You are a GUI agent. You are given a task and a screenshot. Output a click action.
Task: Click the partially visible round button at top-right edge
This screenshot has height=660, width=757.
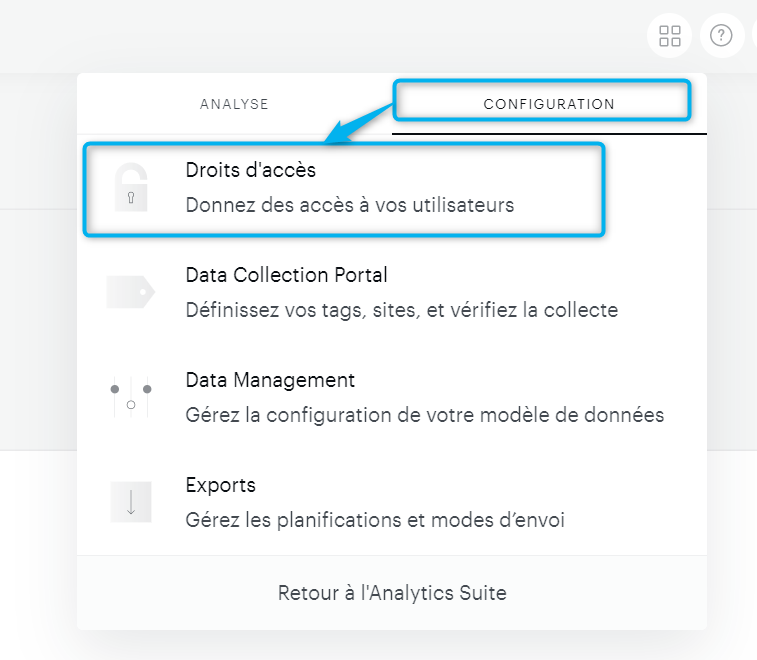click(x=752, y=36)
